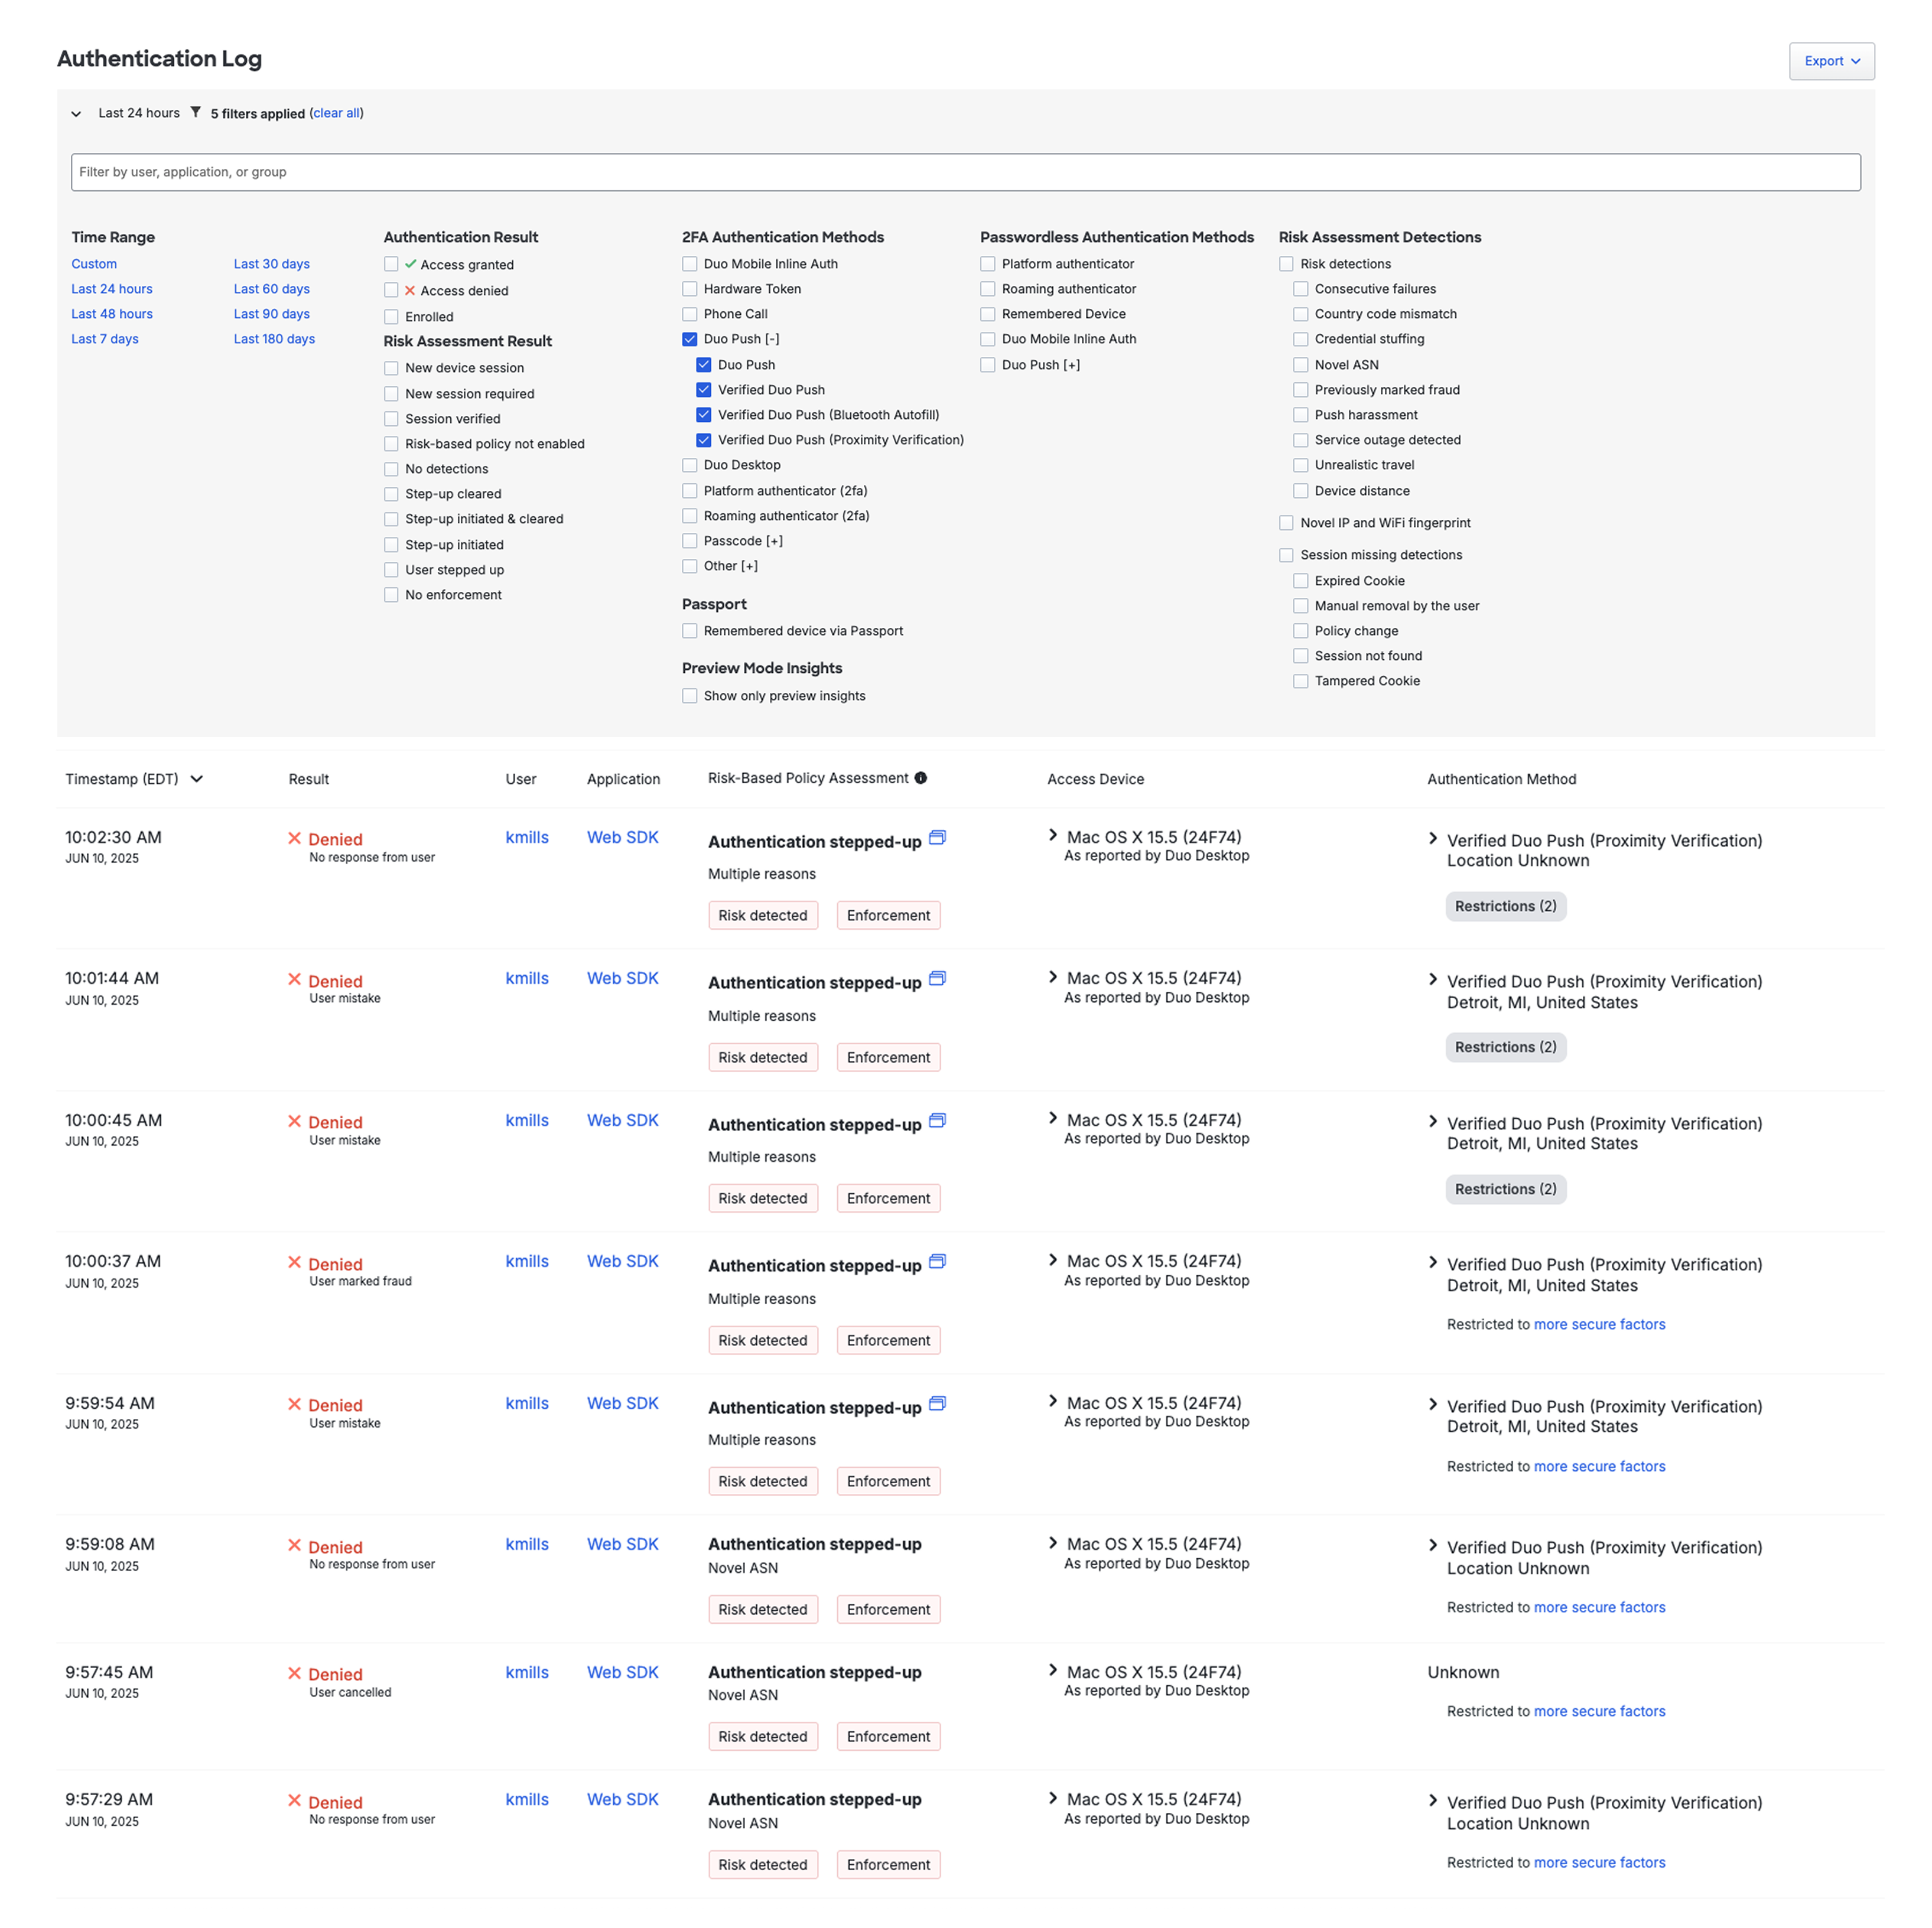
Task: Open details icon on 10:00:37 AM stepped-up entry
Action: point(937,1262)
